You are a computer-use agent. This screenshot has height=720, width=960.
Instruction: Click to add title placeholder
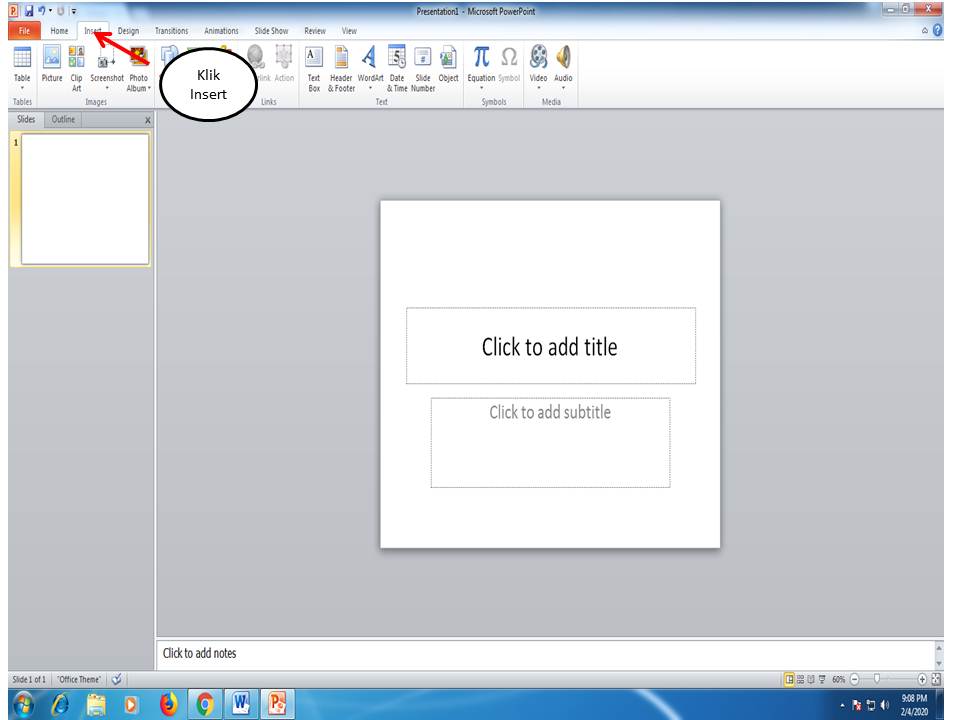(550, 346)
